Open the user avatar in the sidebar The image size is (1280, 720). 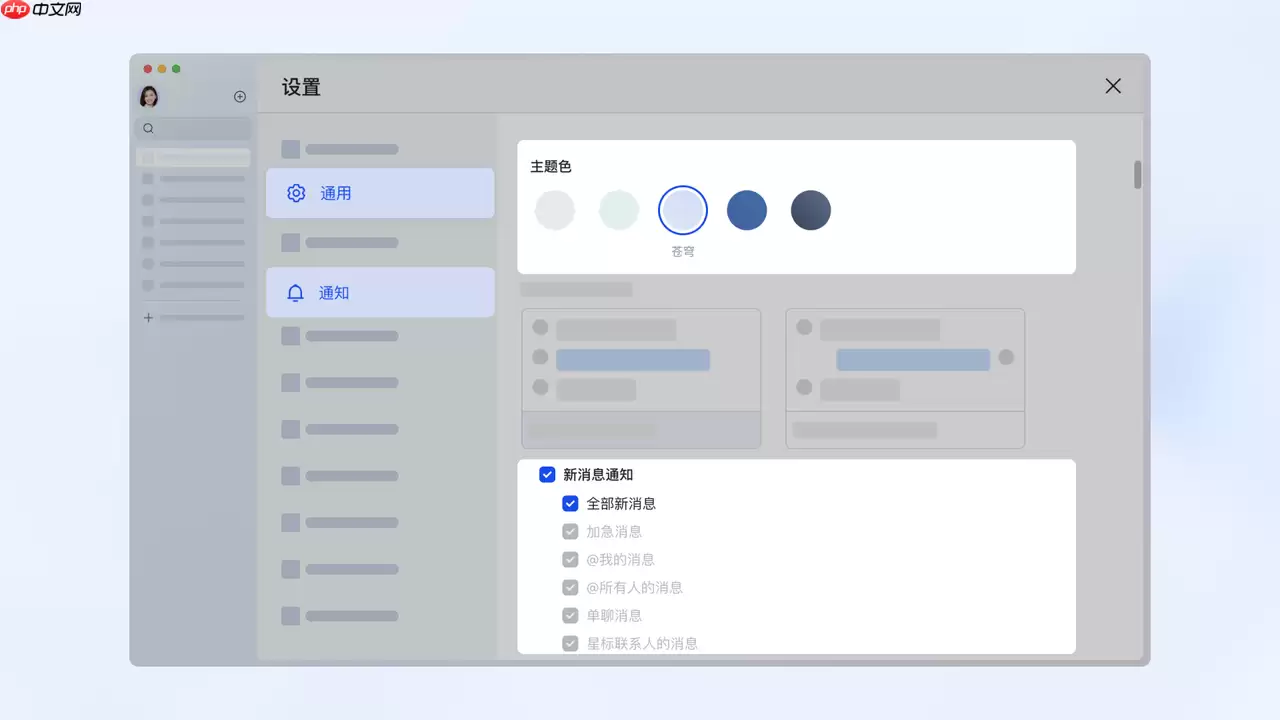(149, 96)
